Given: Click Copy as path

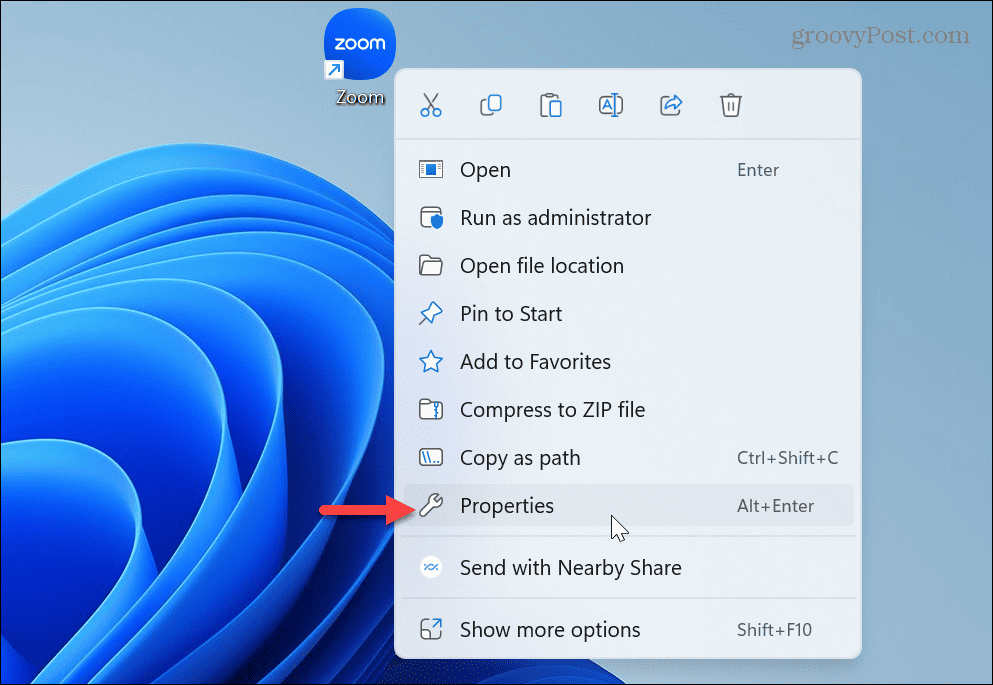Looking at the screenshot, I should (519, 458).
